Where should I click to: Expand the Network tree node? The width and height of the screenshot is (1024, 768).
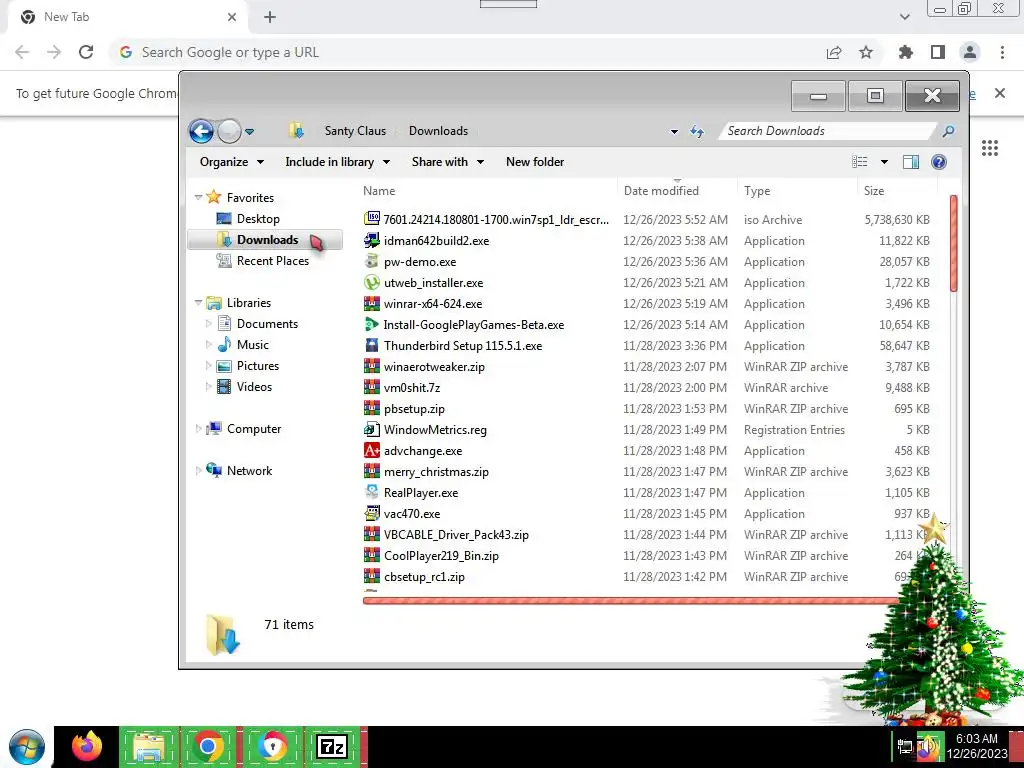tap(198, 470)
